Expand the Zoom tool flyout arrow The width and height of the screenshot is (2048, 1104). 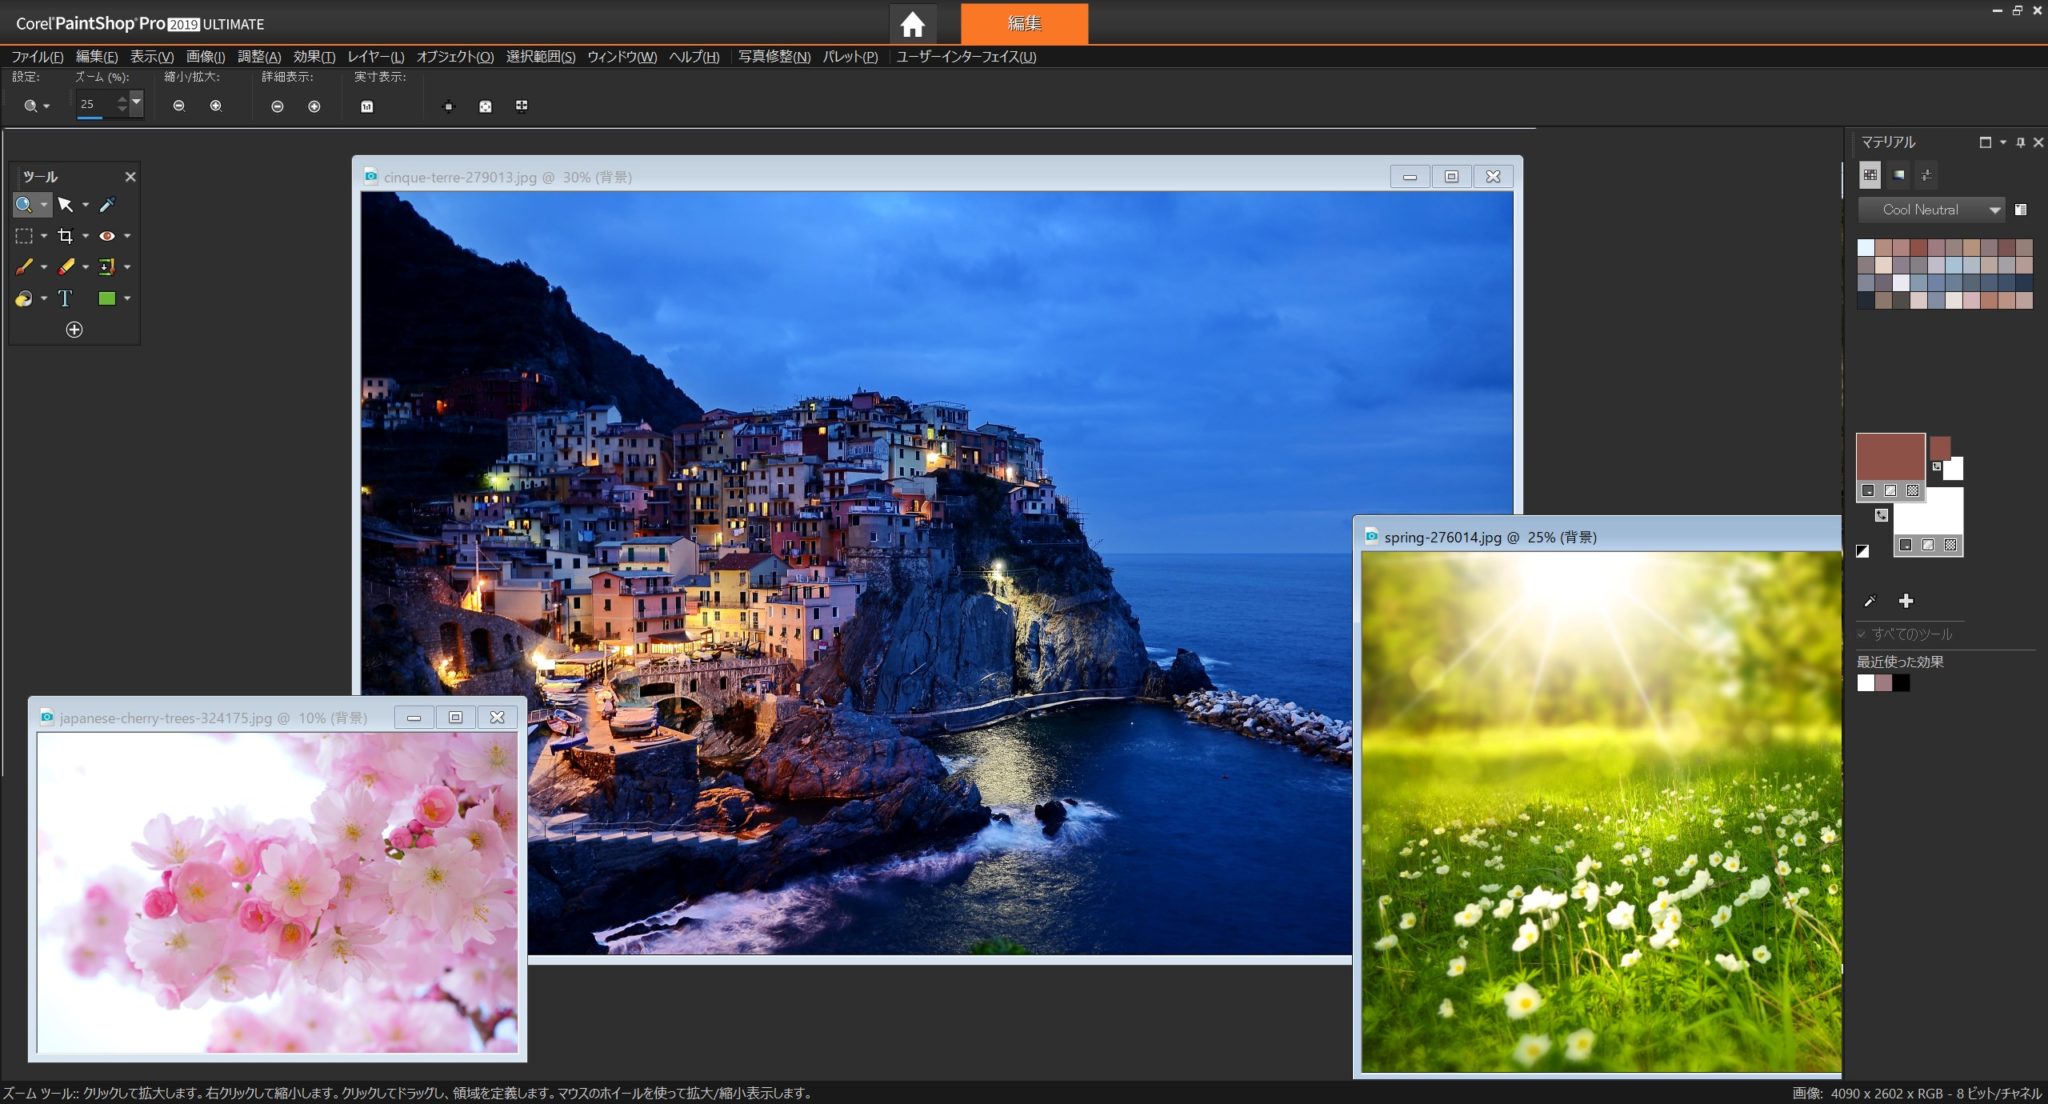44,205
